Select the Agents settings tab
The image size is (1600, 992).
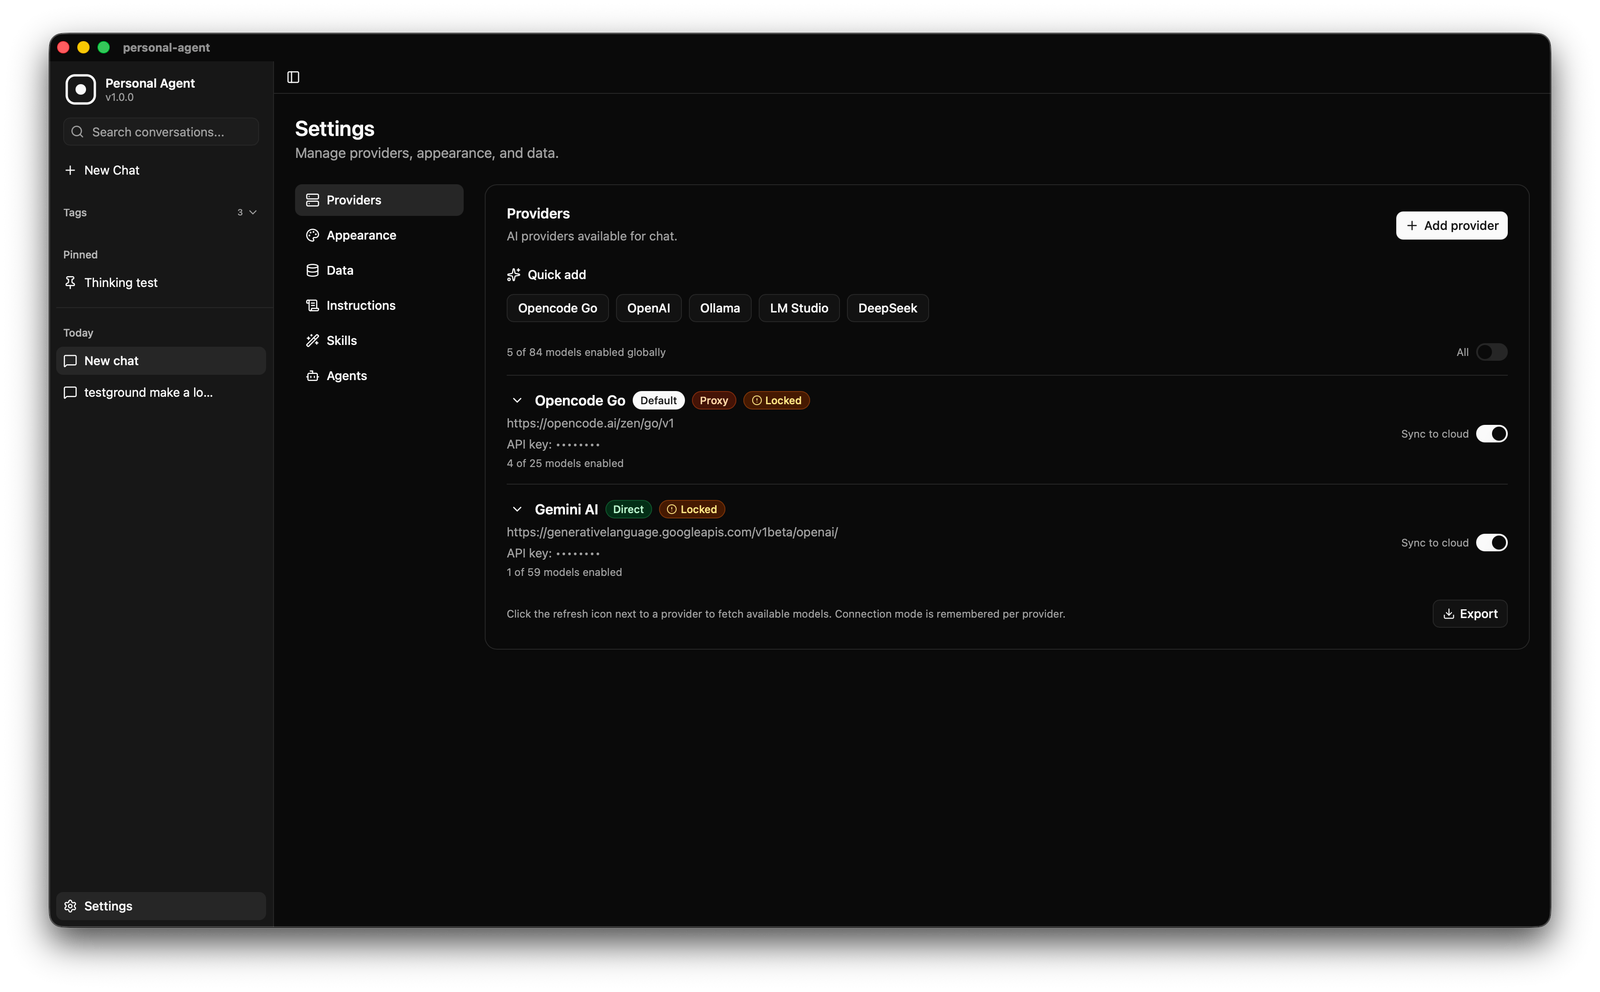point(379,376)
